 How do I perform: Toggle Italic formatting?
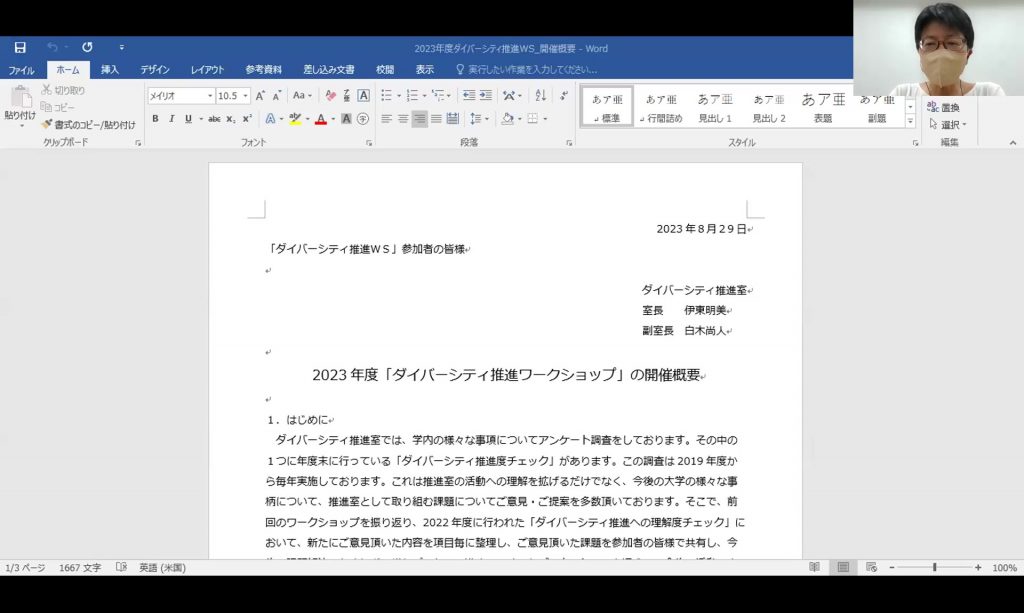tap(171, 119)
